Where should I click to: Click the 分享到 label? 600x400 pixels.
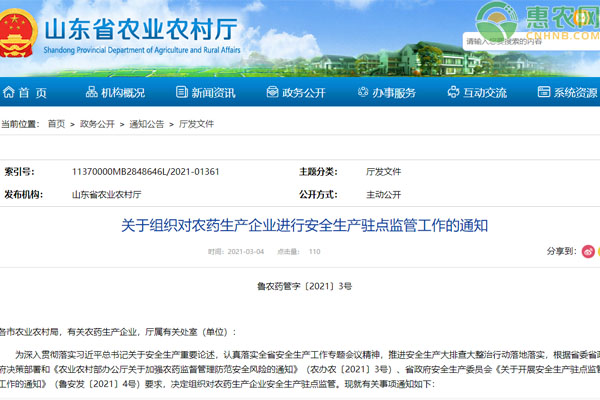pos(561,251)
